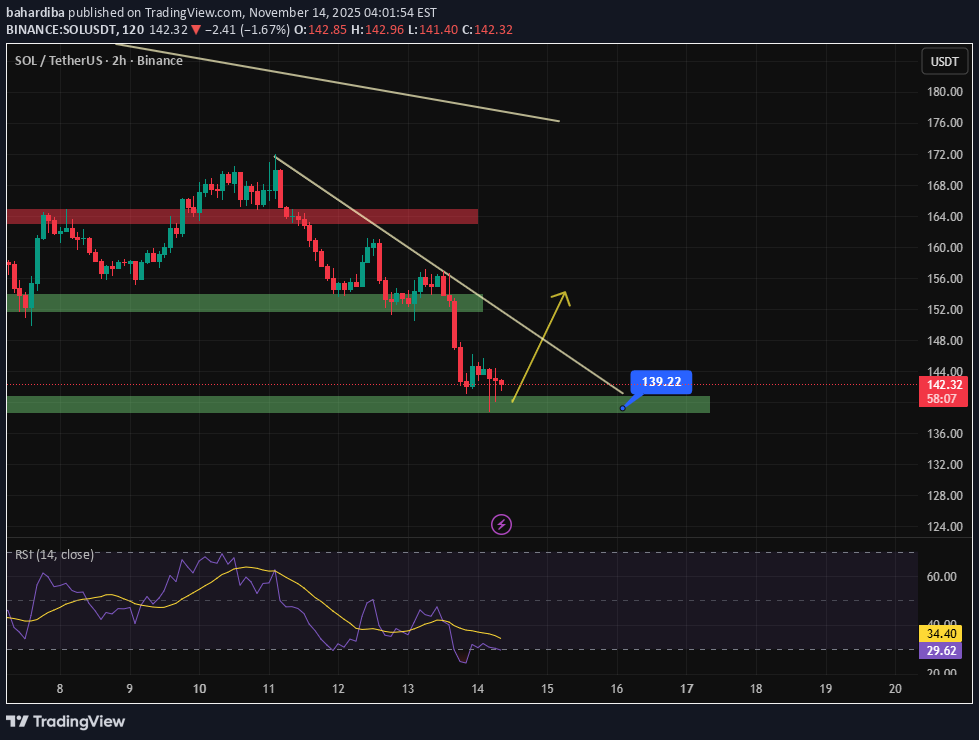
Task: Select the blue 139.22 price callout
Action: pos(660,382)
